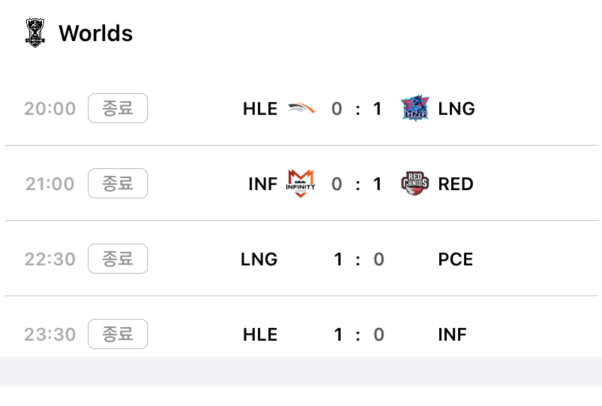
Task: Select HLE team name in the 23:30 match
Action: [260, 335]
